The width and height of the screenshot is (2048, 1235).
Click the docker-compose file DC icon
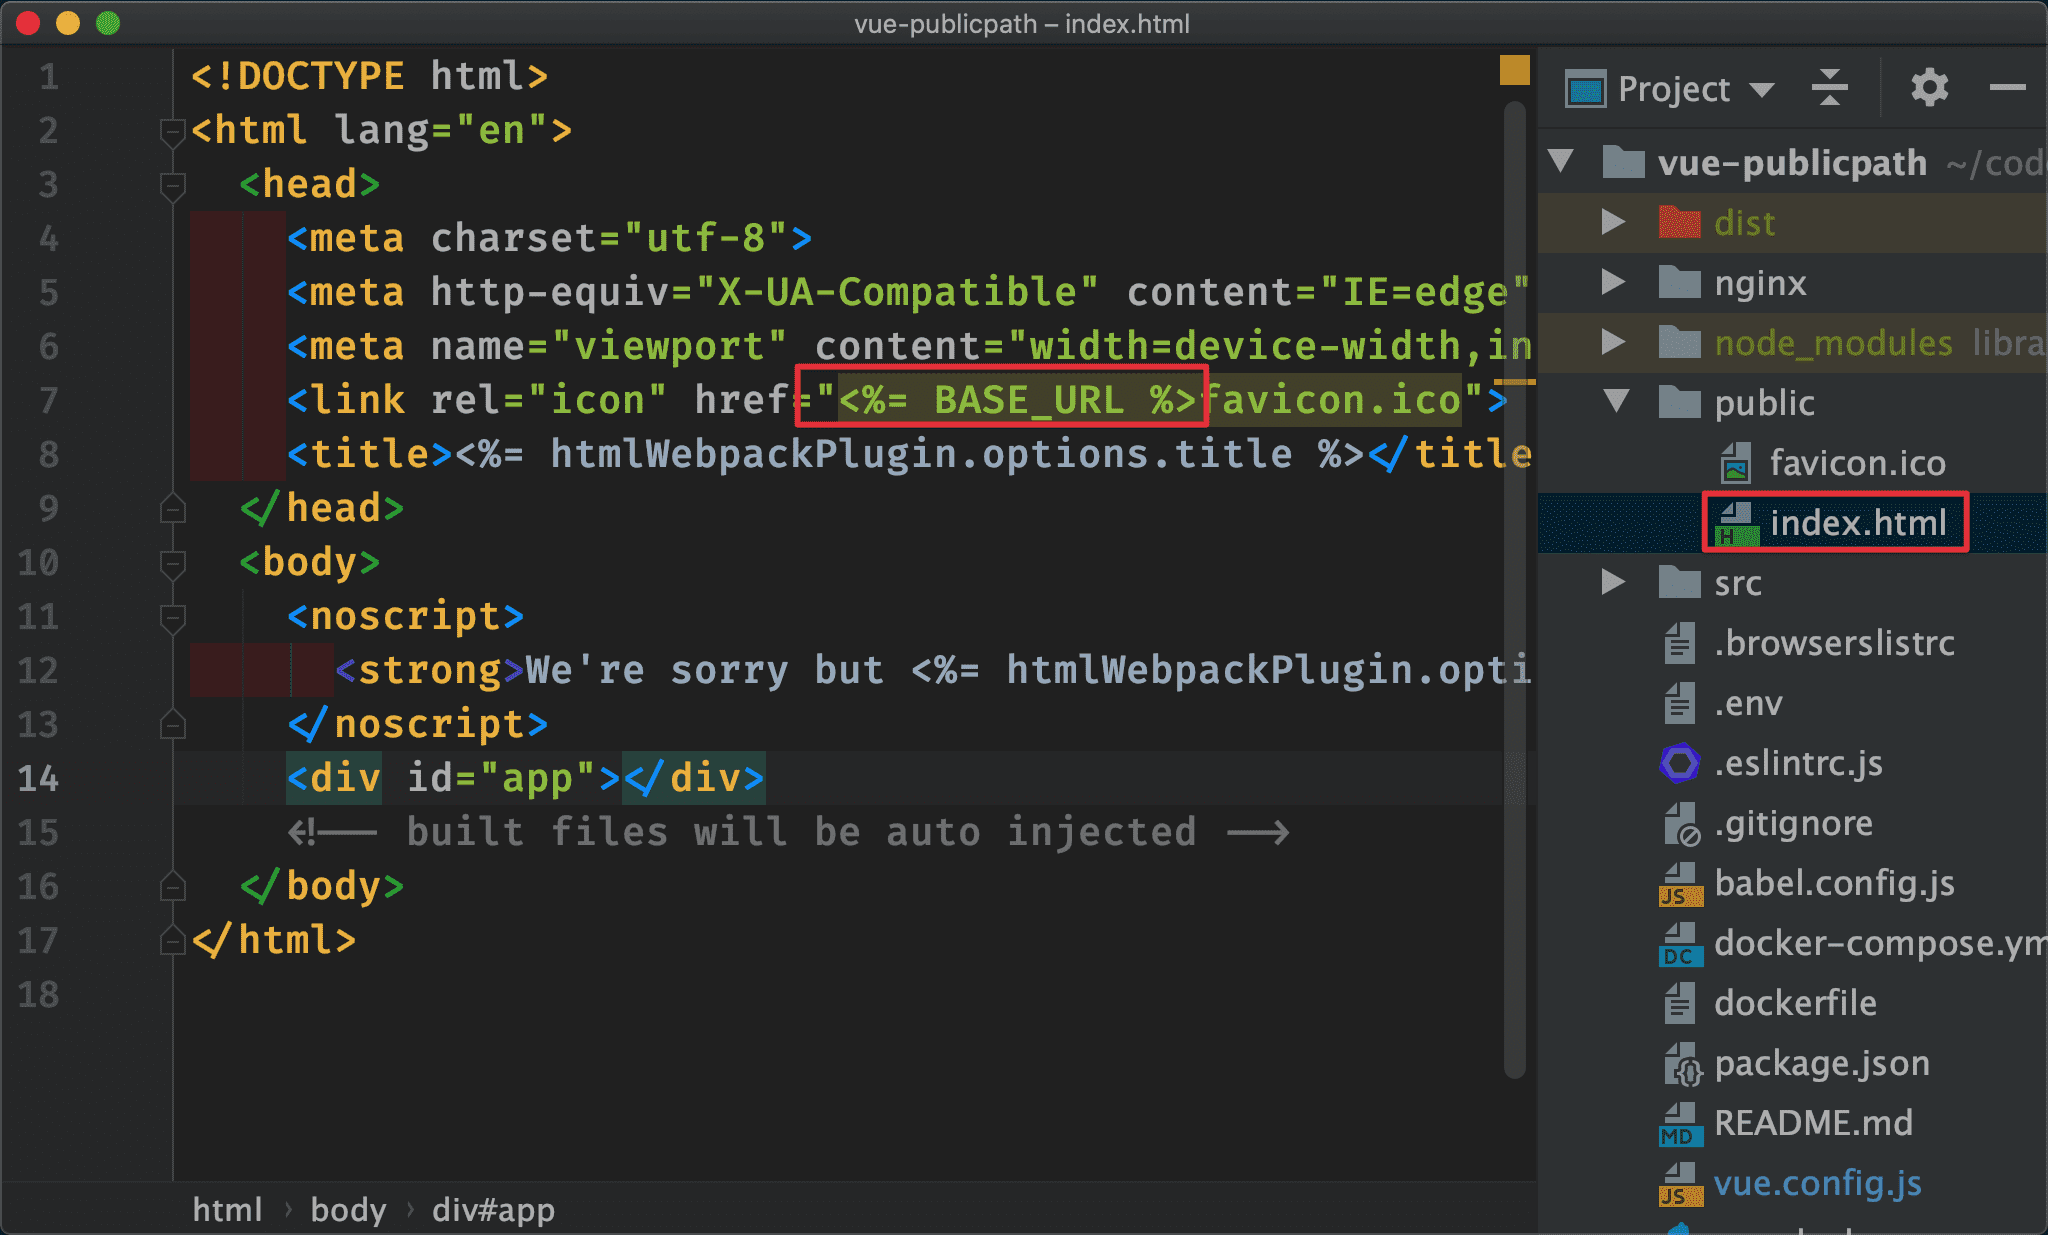1680,944
